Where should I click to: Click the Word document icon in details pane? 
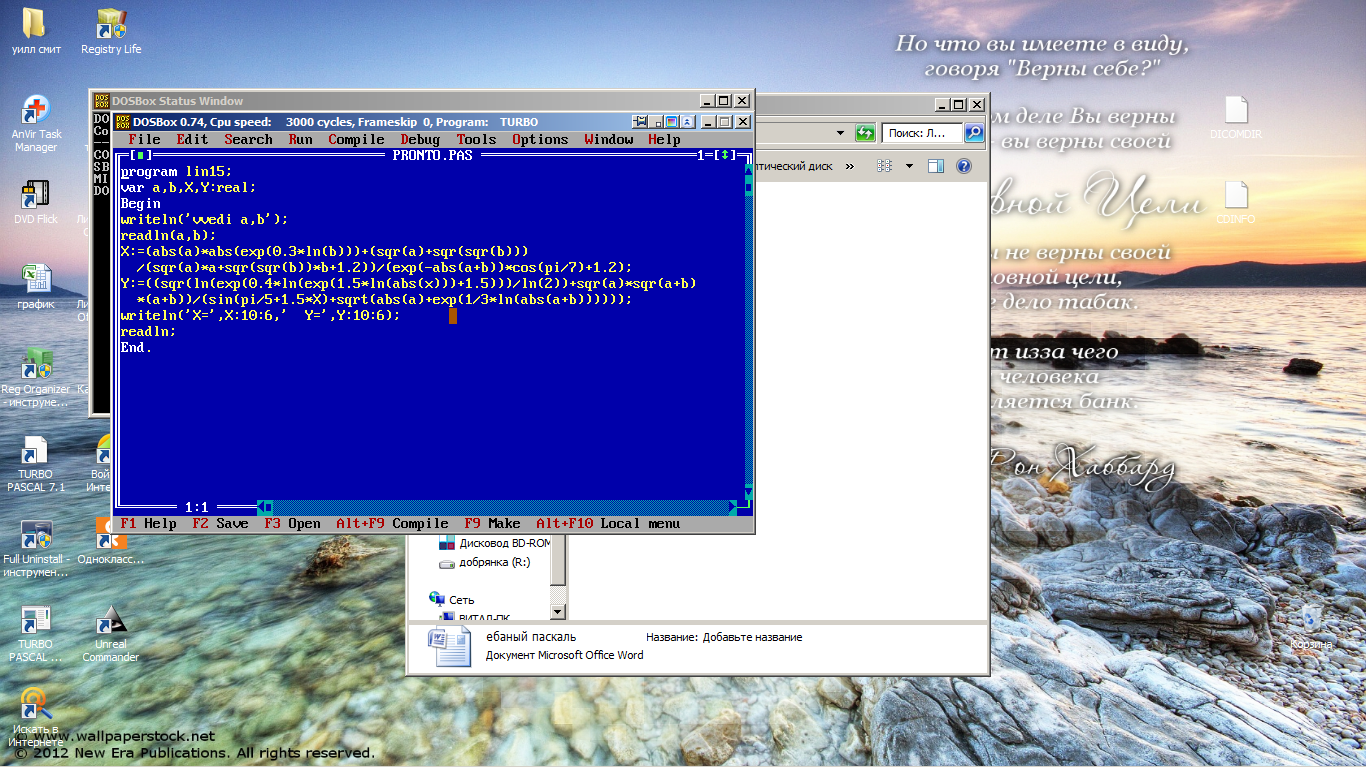pos(449,647)
